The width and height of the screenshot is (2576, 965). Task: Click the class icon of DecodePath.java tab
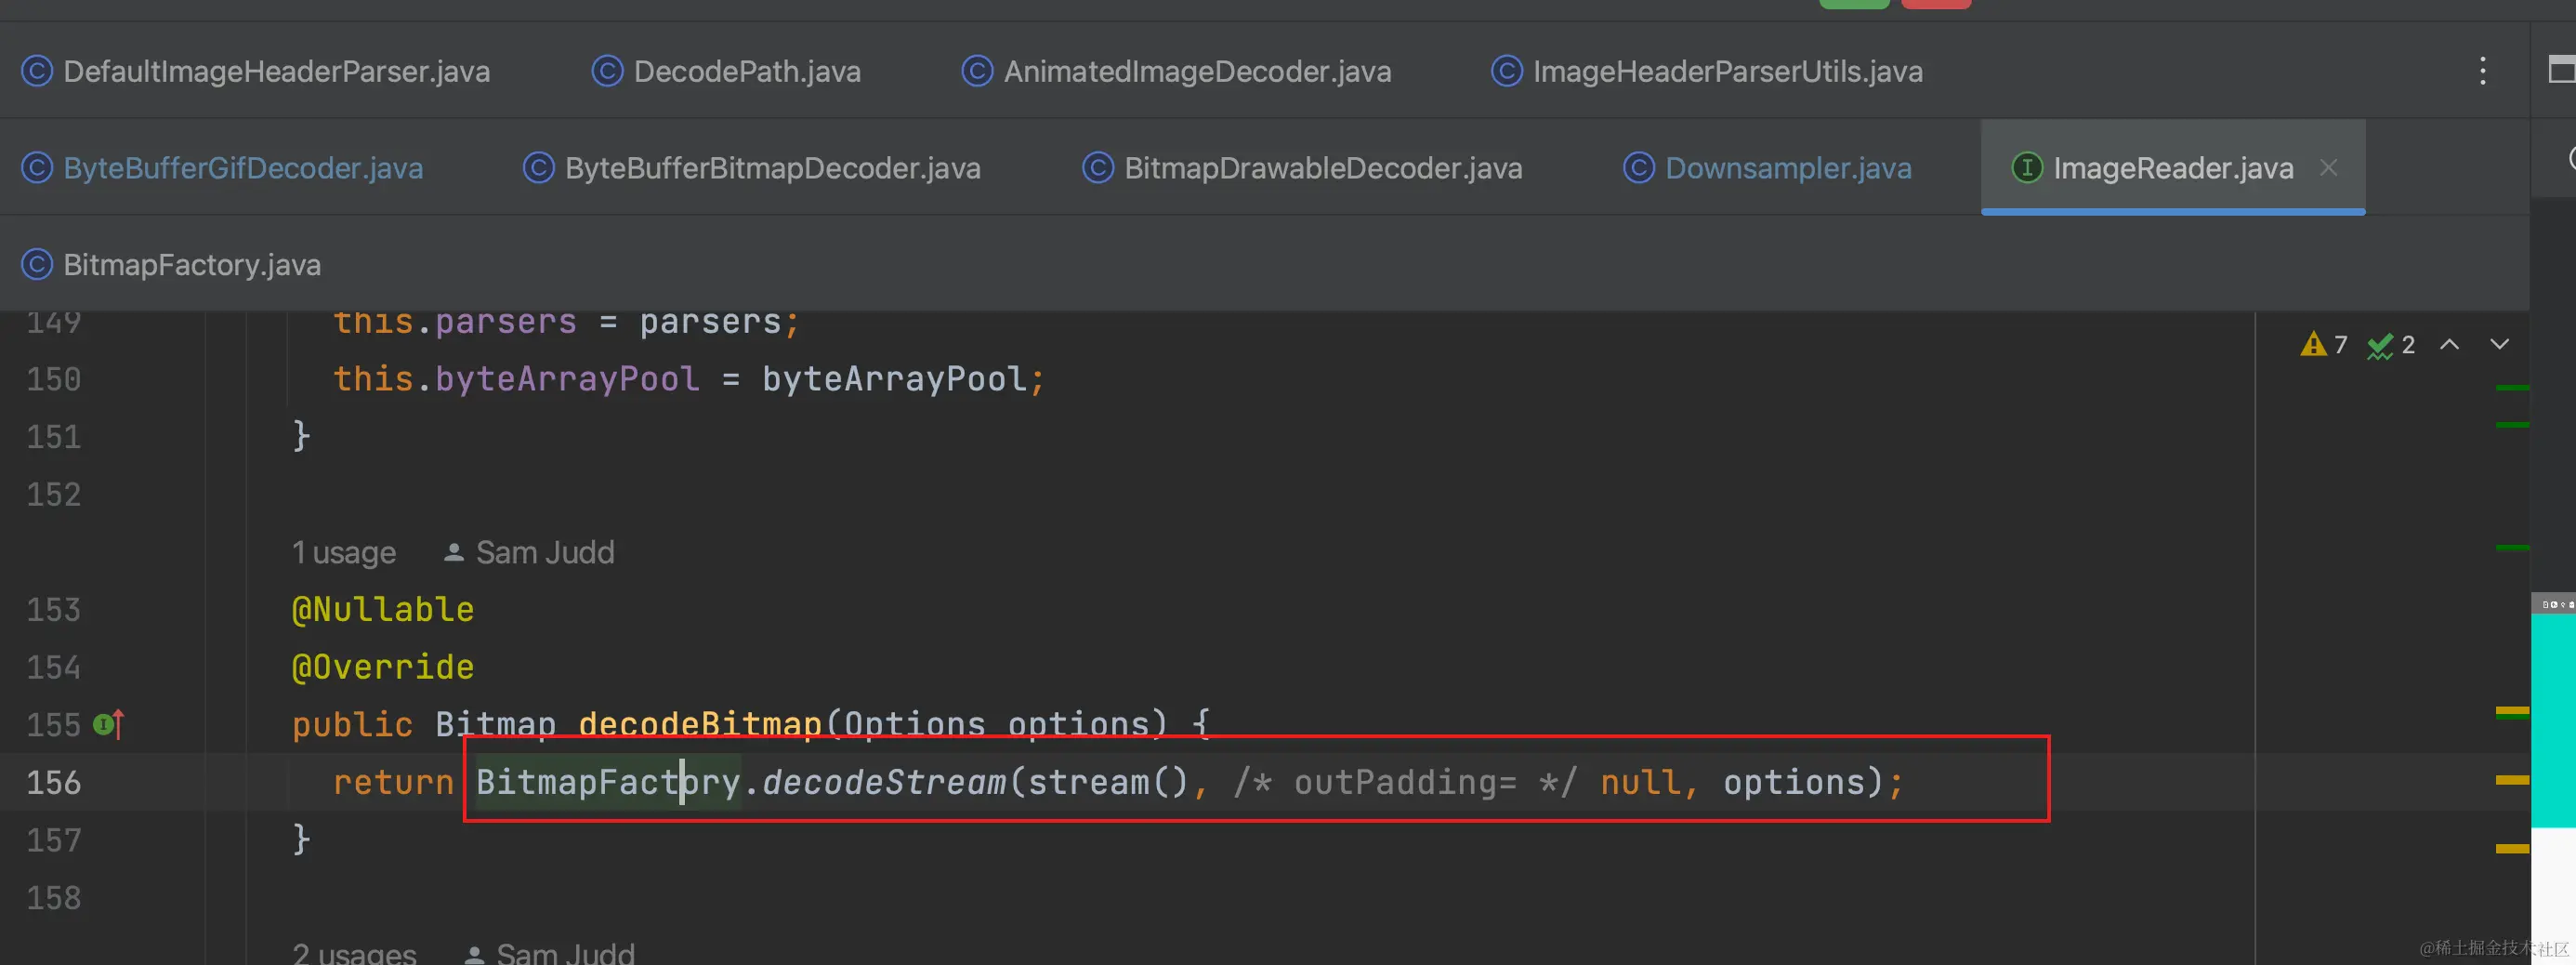coord(607,71)
